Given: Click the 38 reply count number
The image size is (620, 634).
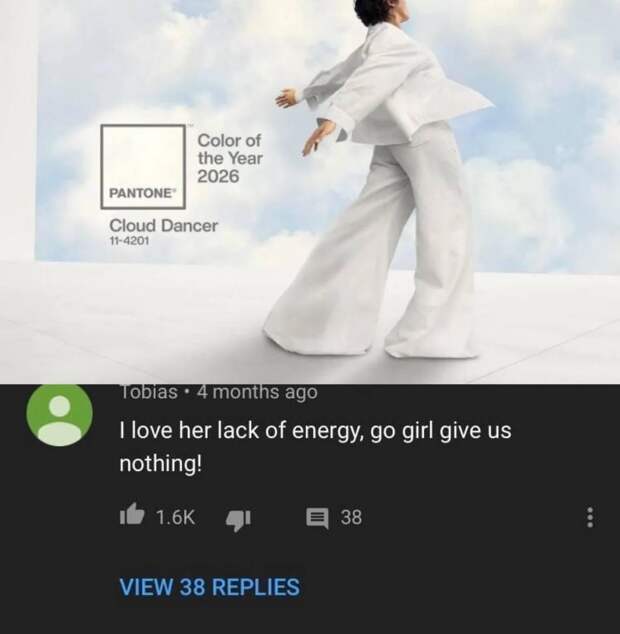Looking at the screenshot, I should pyautogui.click(x=351, y=517).
